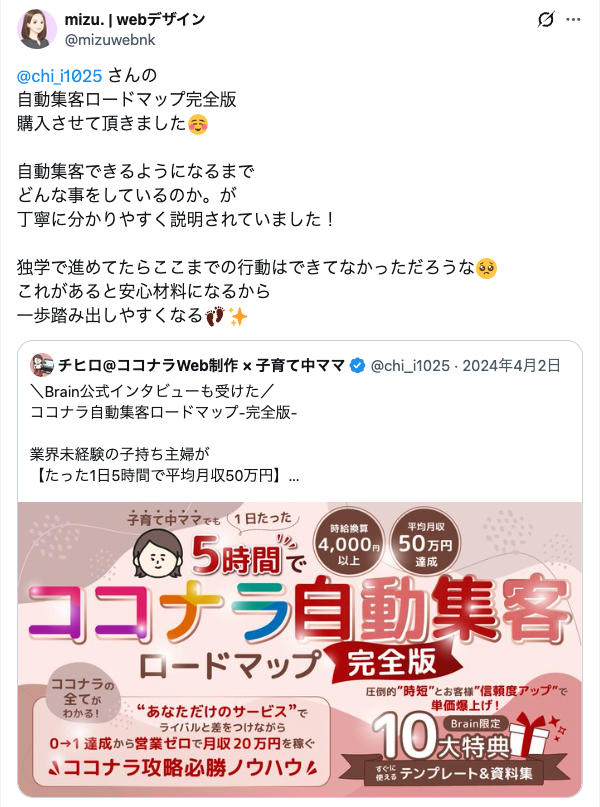
Task: Open the @mizuwebnk handle link
Action: tap(110, 40)
